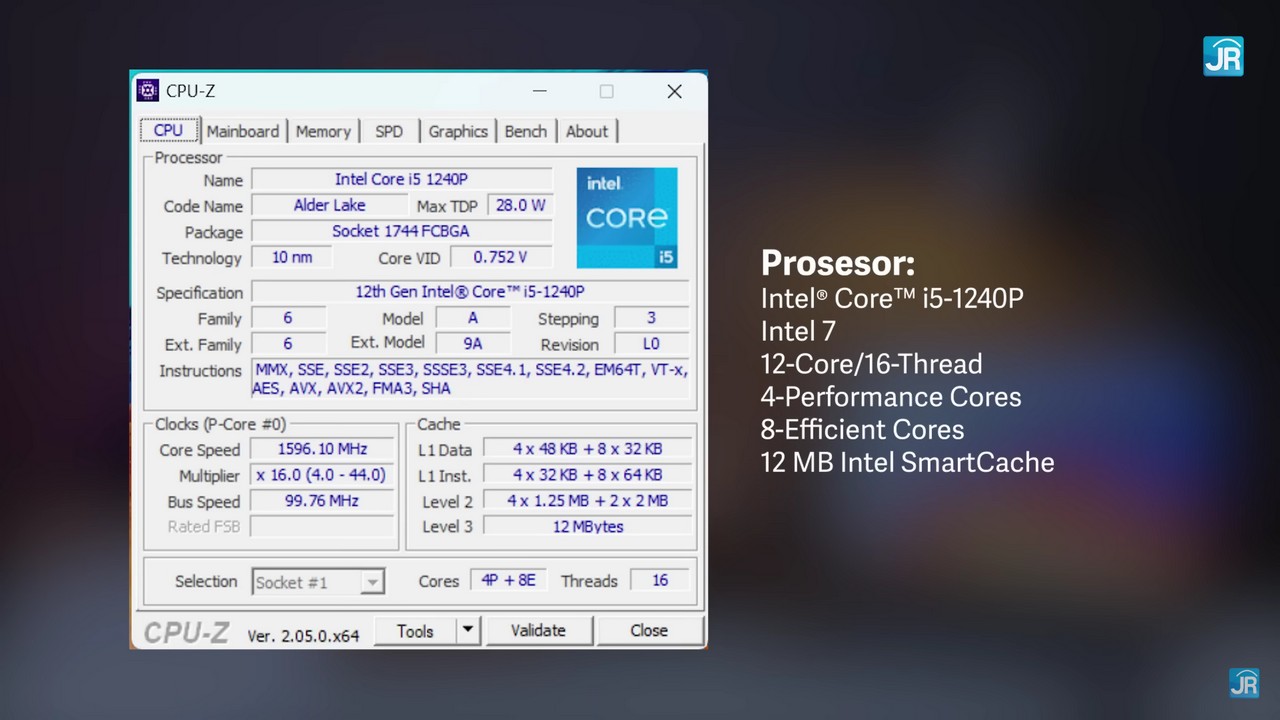Click the Level 3 value 12 MBytes
Image resolution: width=1280 pixels, height=720 pixels.
point(588,527)
